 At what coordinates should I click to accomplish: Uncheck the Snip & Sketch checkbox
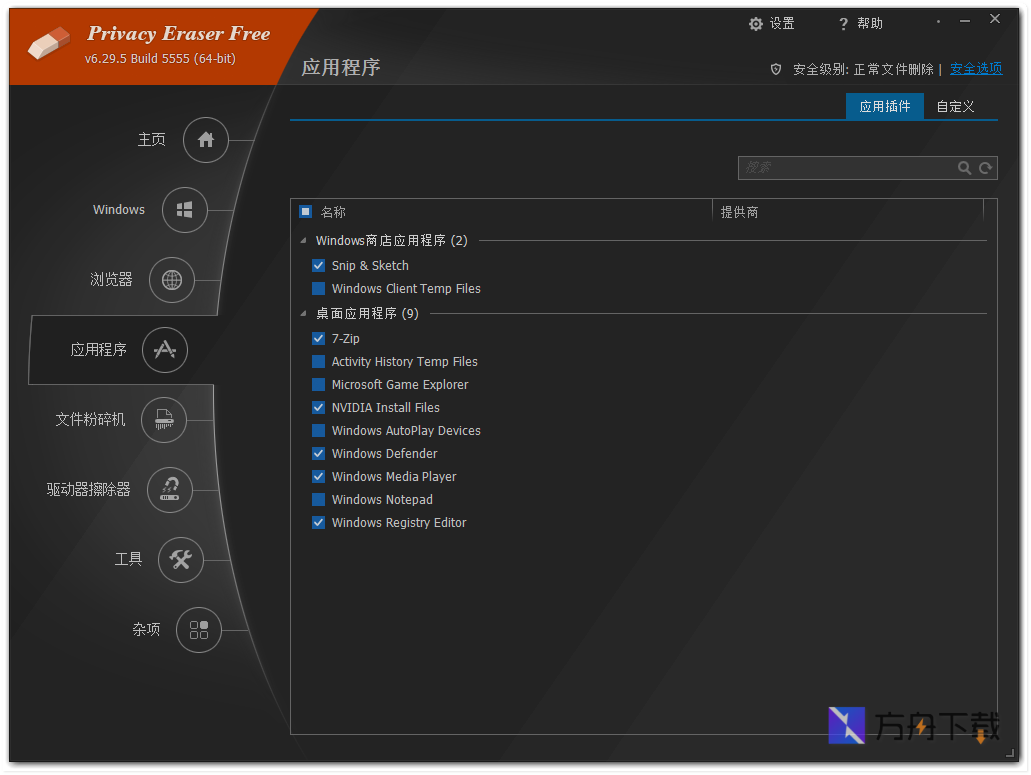click(318, 266)
